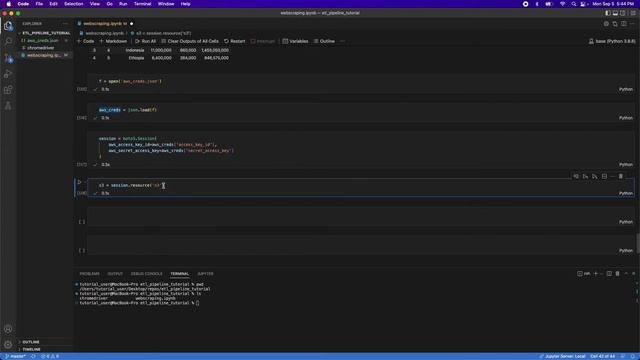
Task: Open Explorer views and more actions
Action: point(65,24)
